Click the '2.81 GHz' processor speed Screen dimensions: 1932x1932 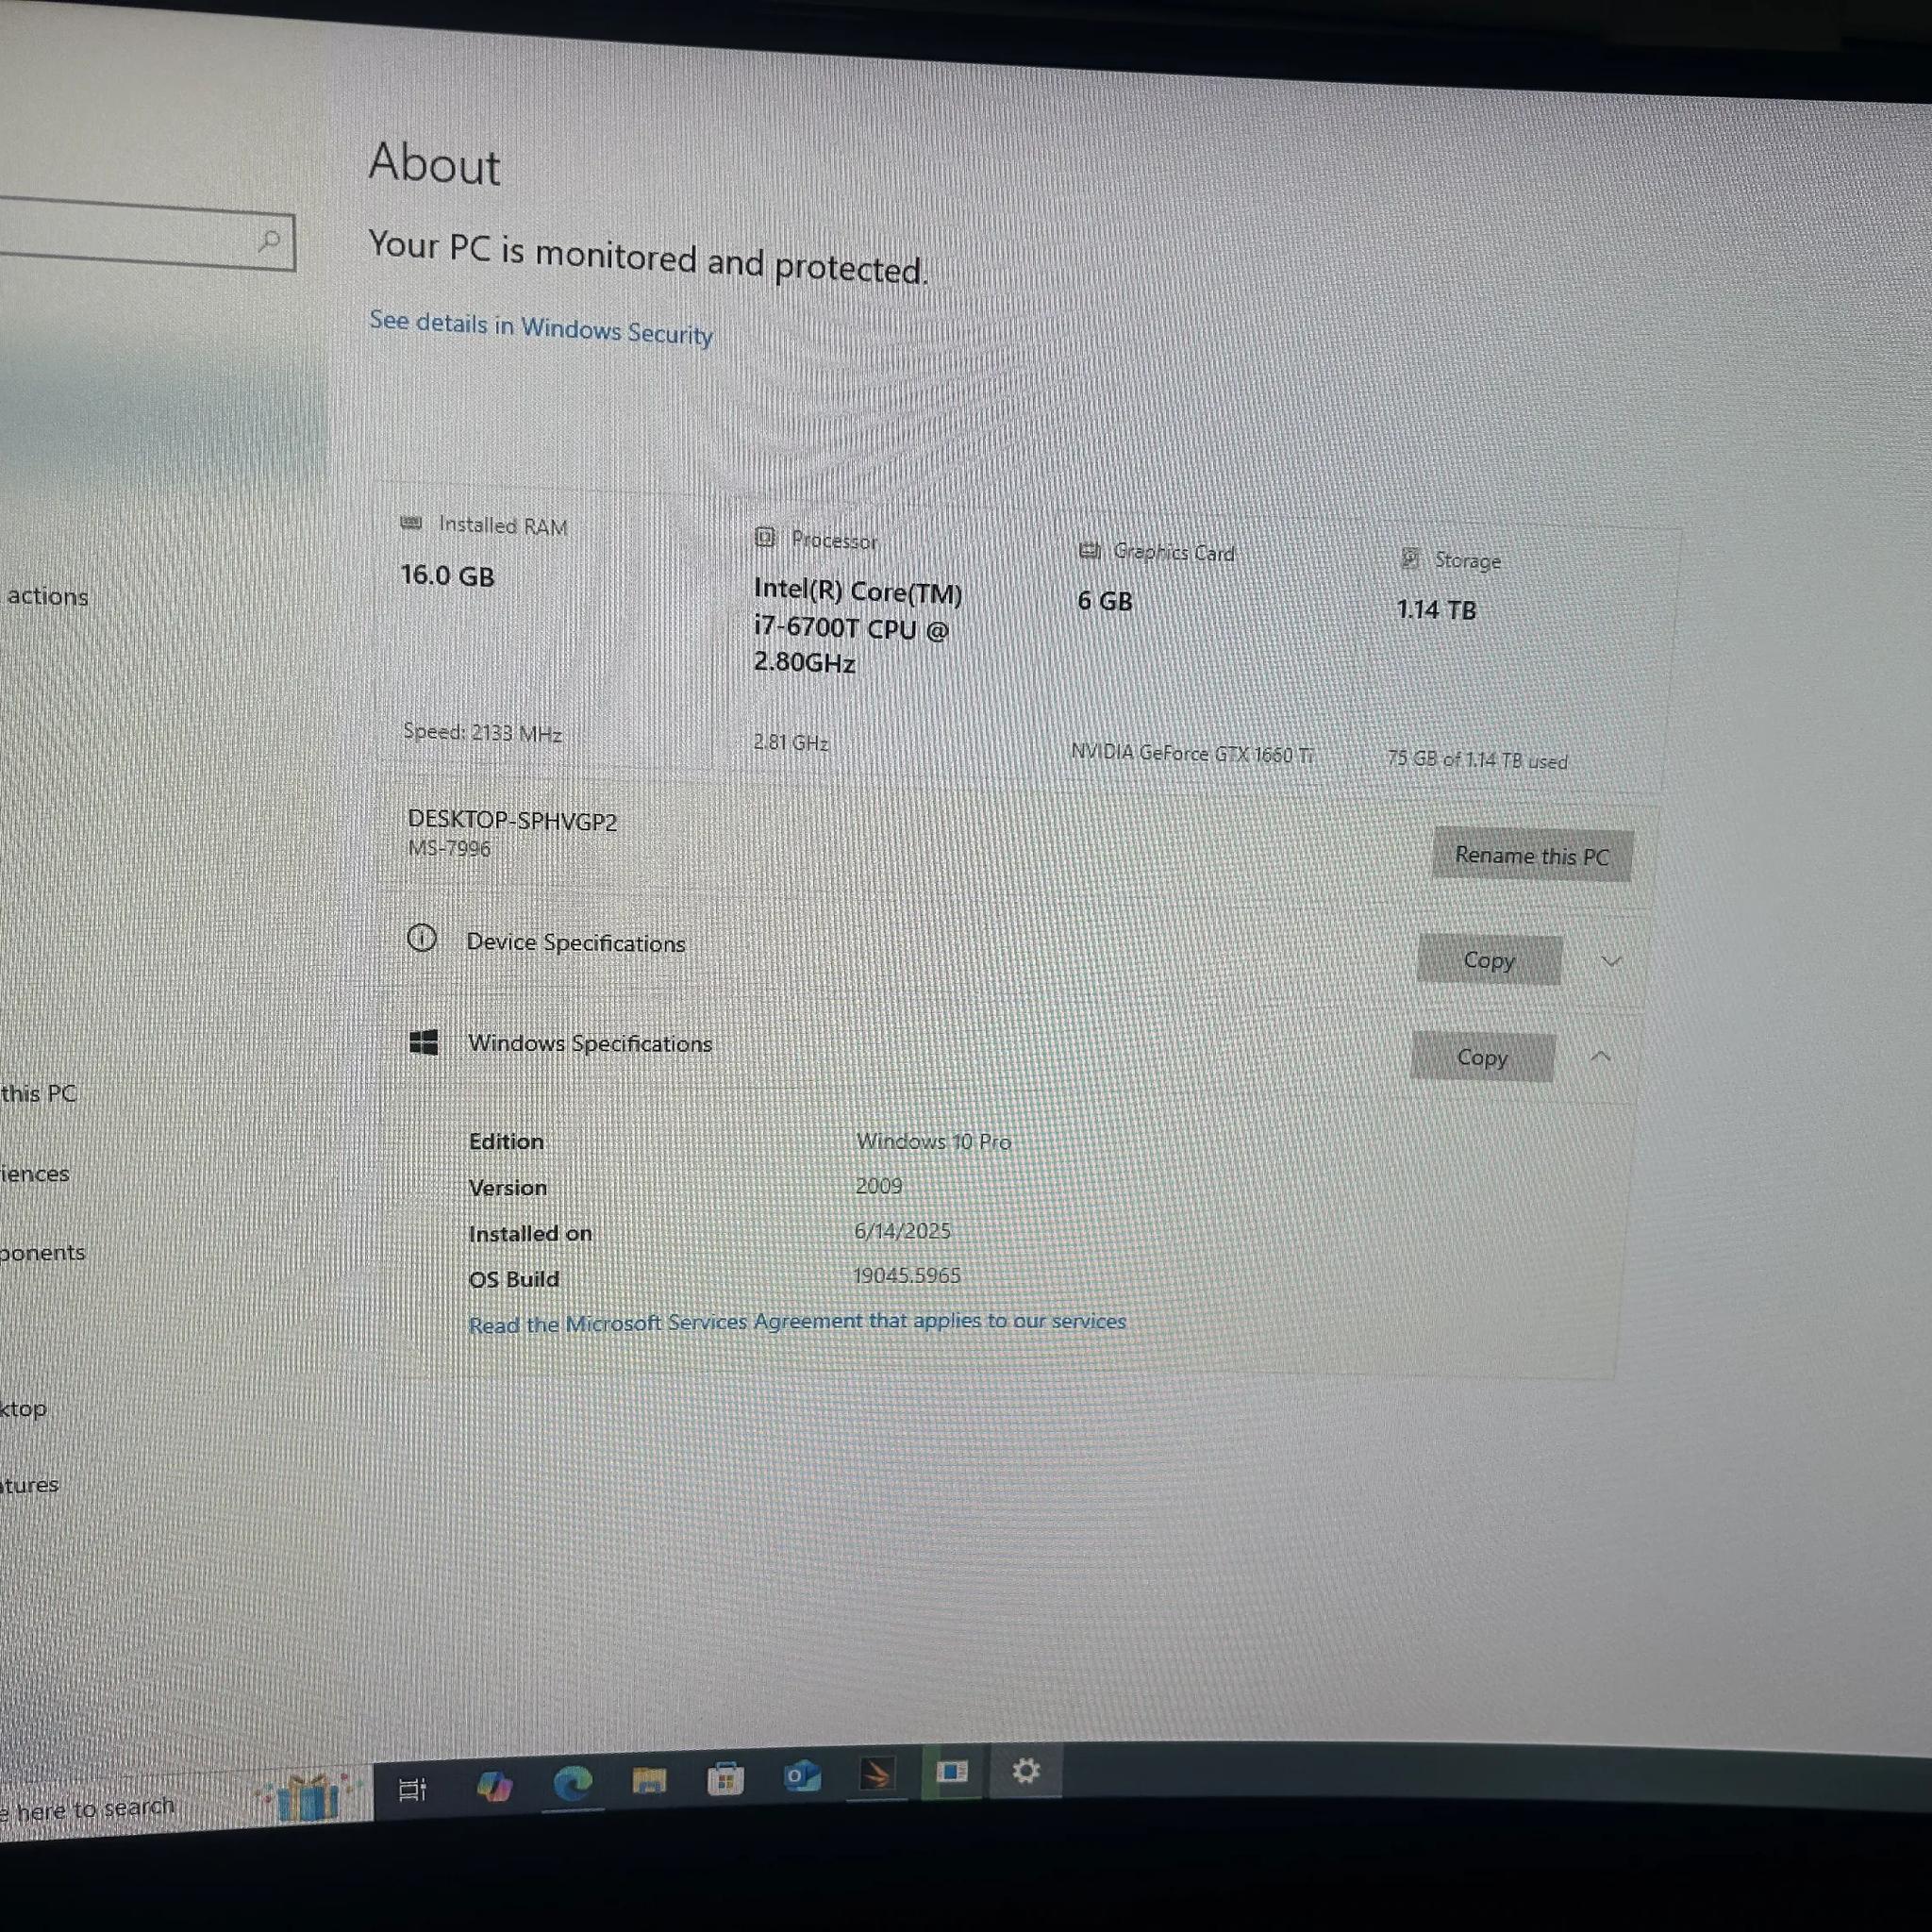coord(791,742)
